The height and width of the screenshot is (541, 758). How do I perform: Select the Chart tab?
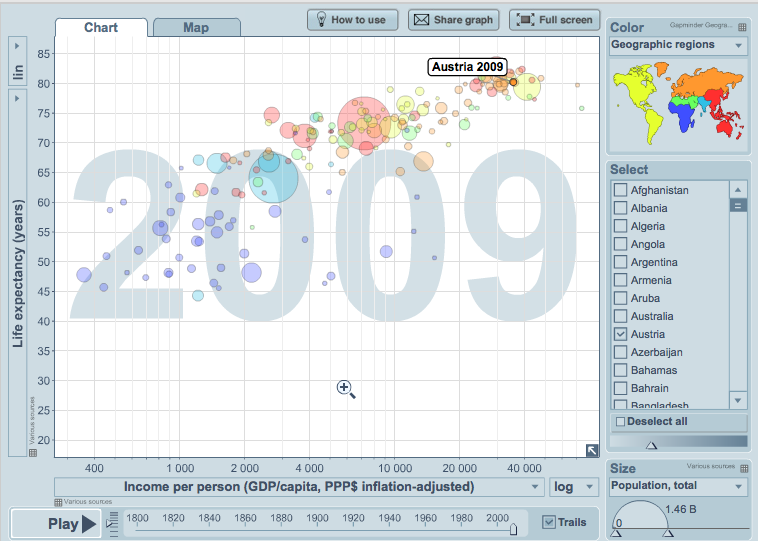pyautogui.click(x=103, y=27)
